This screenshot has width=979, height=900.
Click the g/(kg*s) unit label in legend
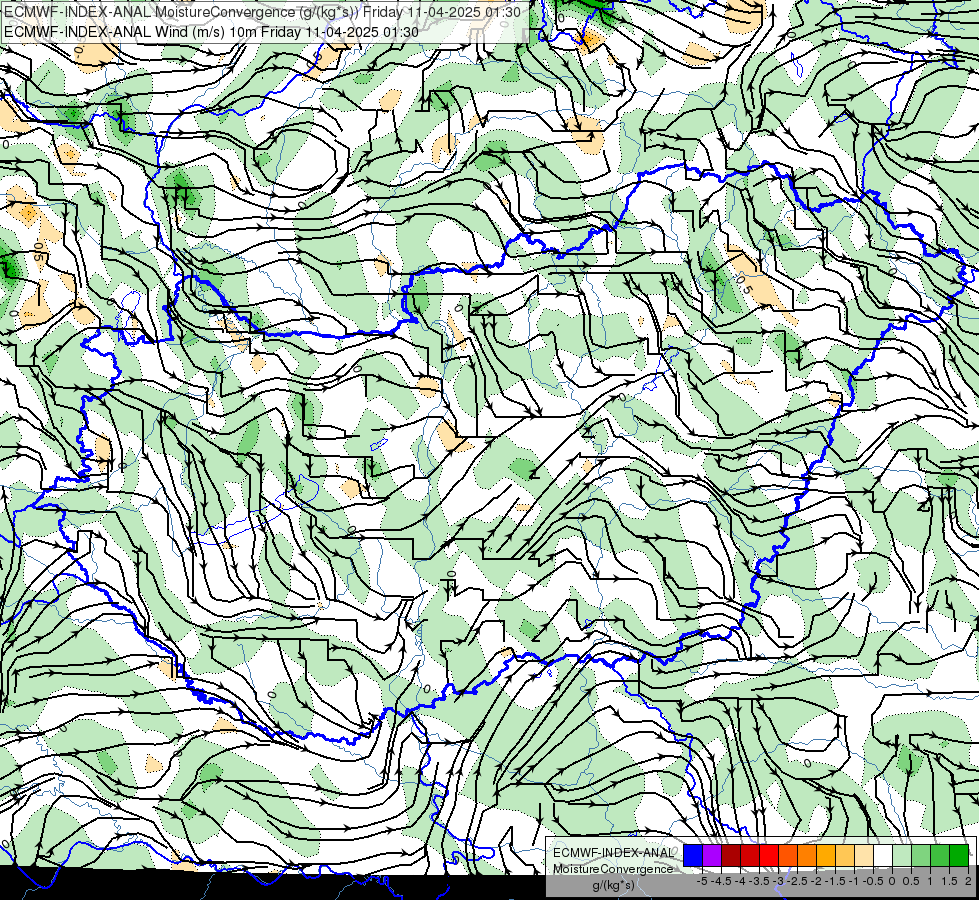click(614, 885)
